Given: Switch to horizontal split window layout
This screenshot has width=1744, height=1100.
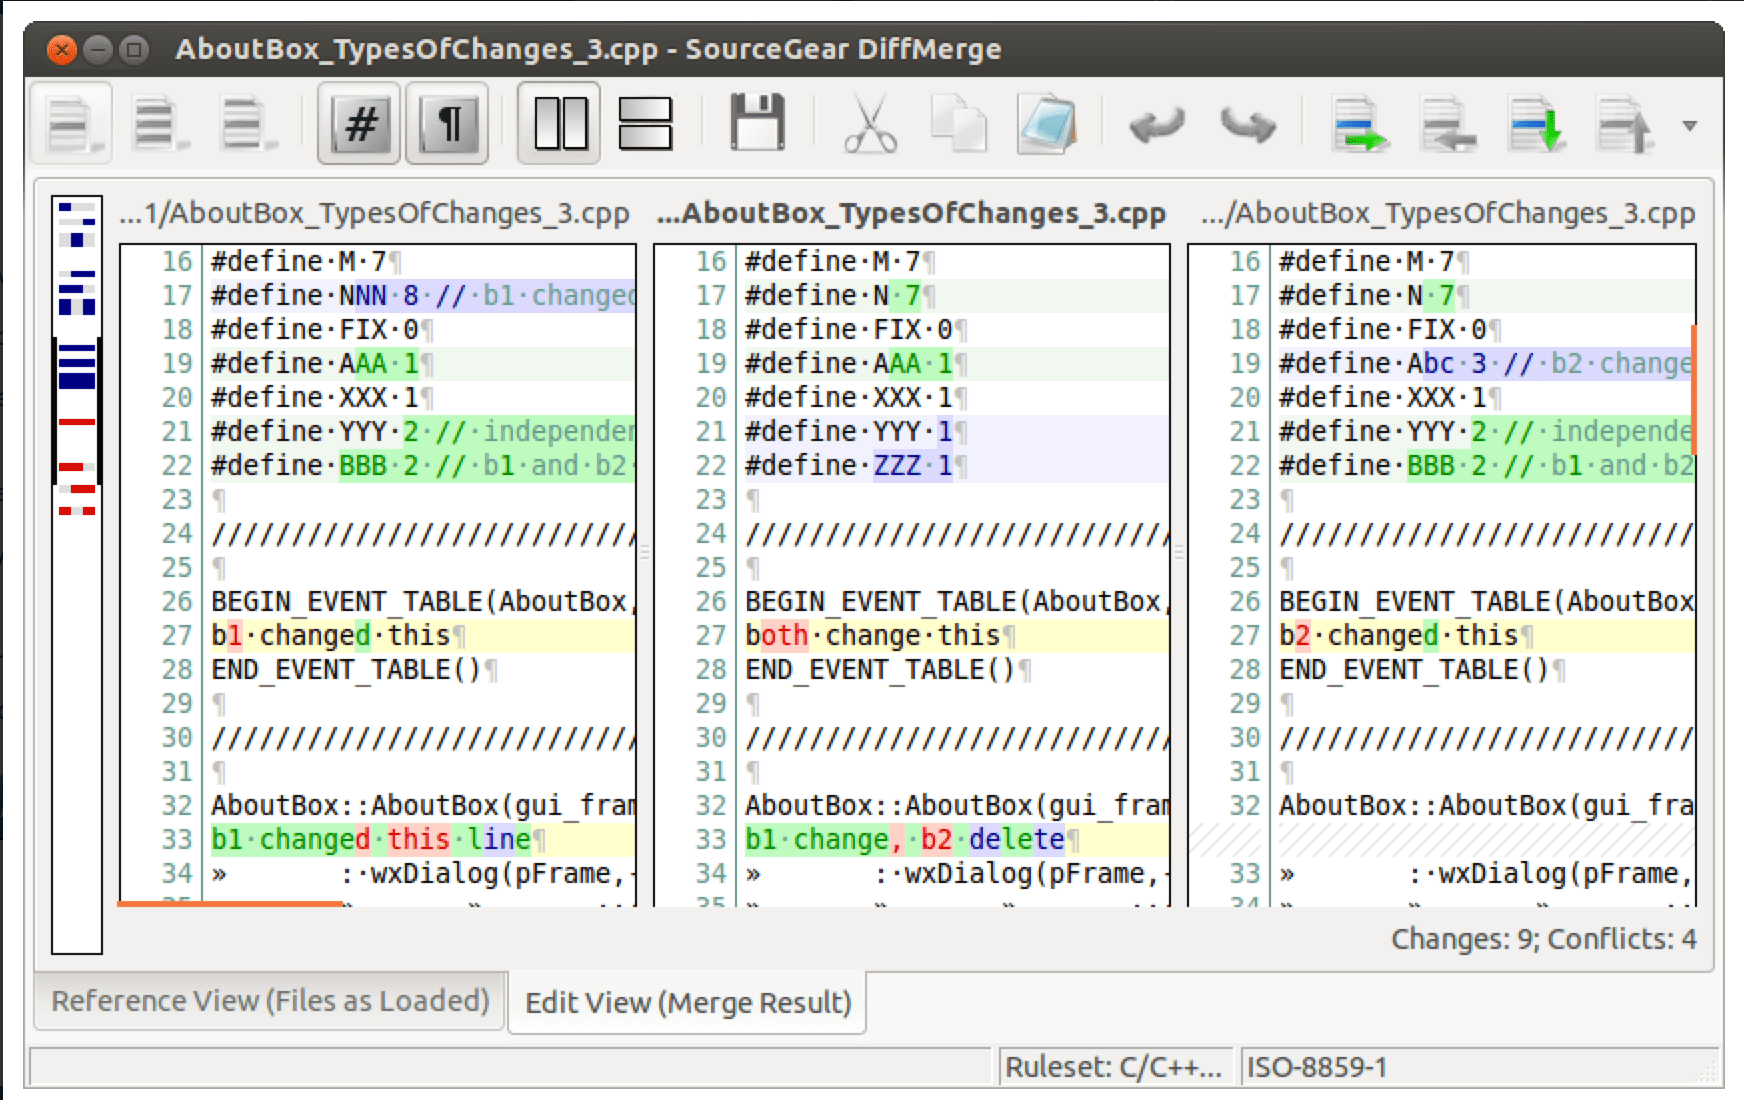Looking at the screenshot, I should coord(645,125).
